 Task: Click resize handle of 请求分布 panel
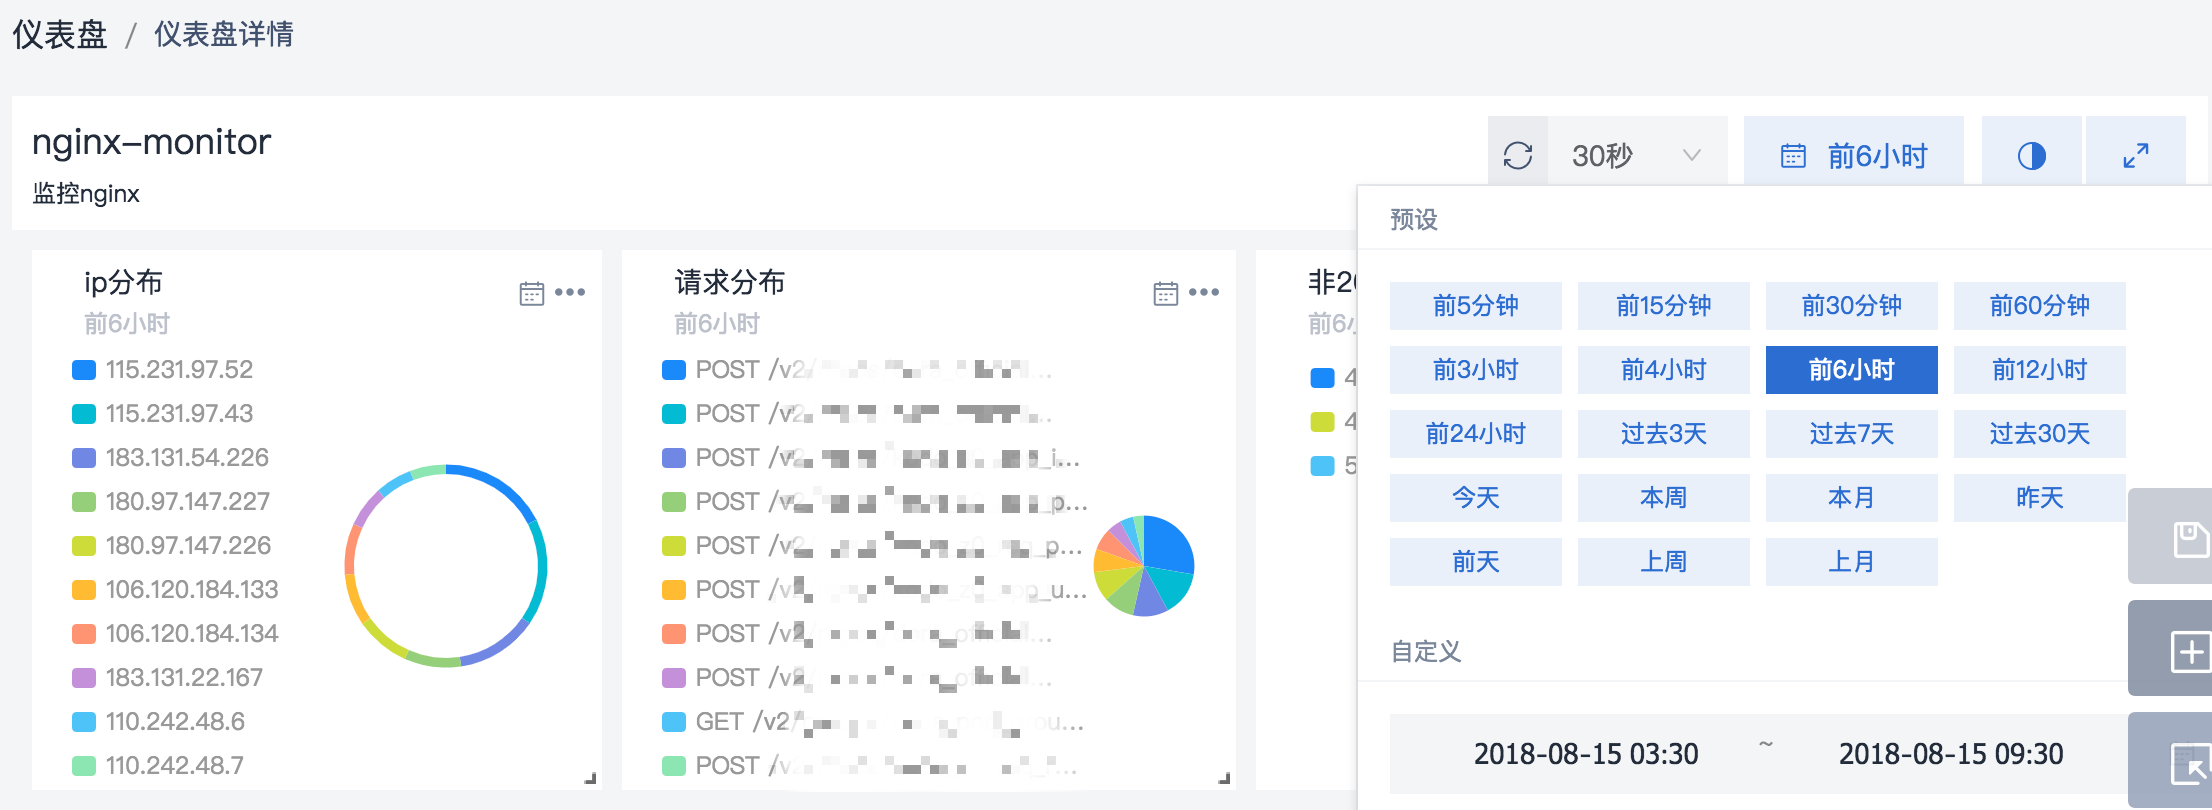pyautogui.click(x=1224, y=778)
